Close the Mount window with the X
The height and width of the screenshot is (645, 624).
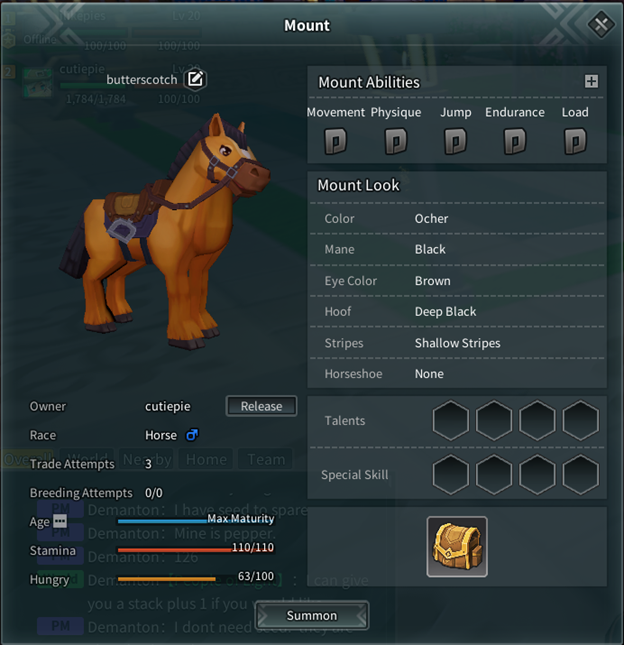601,25
